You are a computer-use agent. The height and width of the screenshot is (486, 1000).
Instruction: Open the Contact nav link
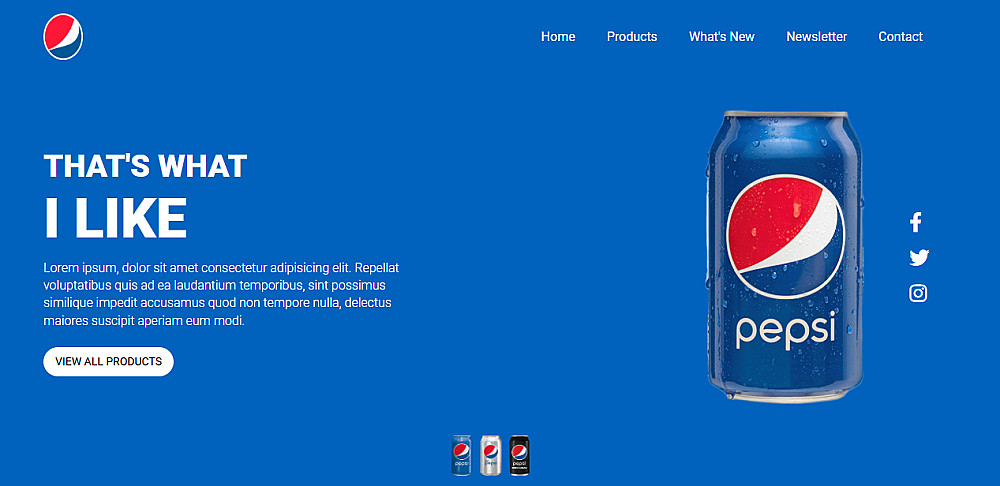click(901, 36)
